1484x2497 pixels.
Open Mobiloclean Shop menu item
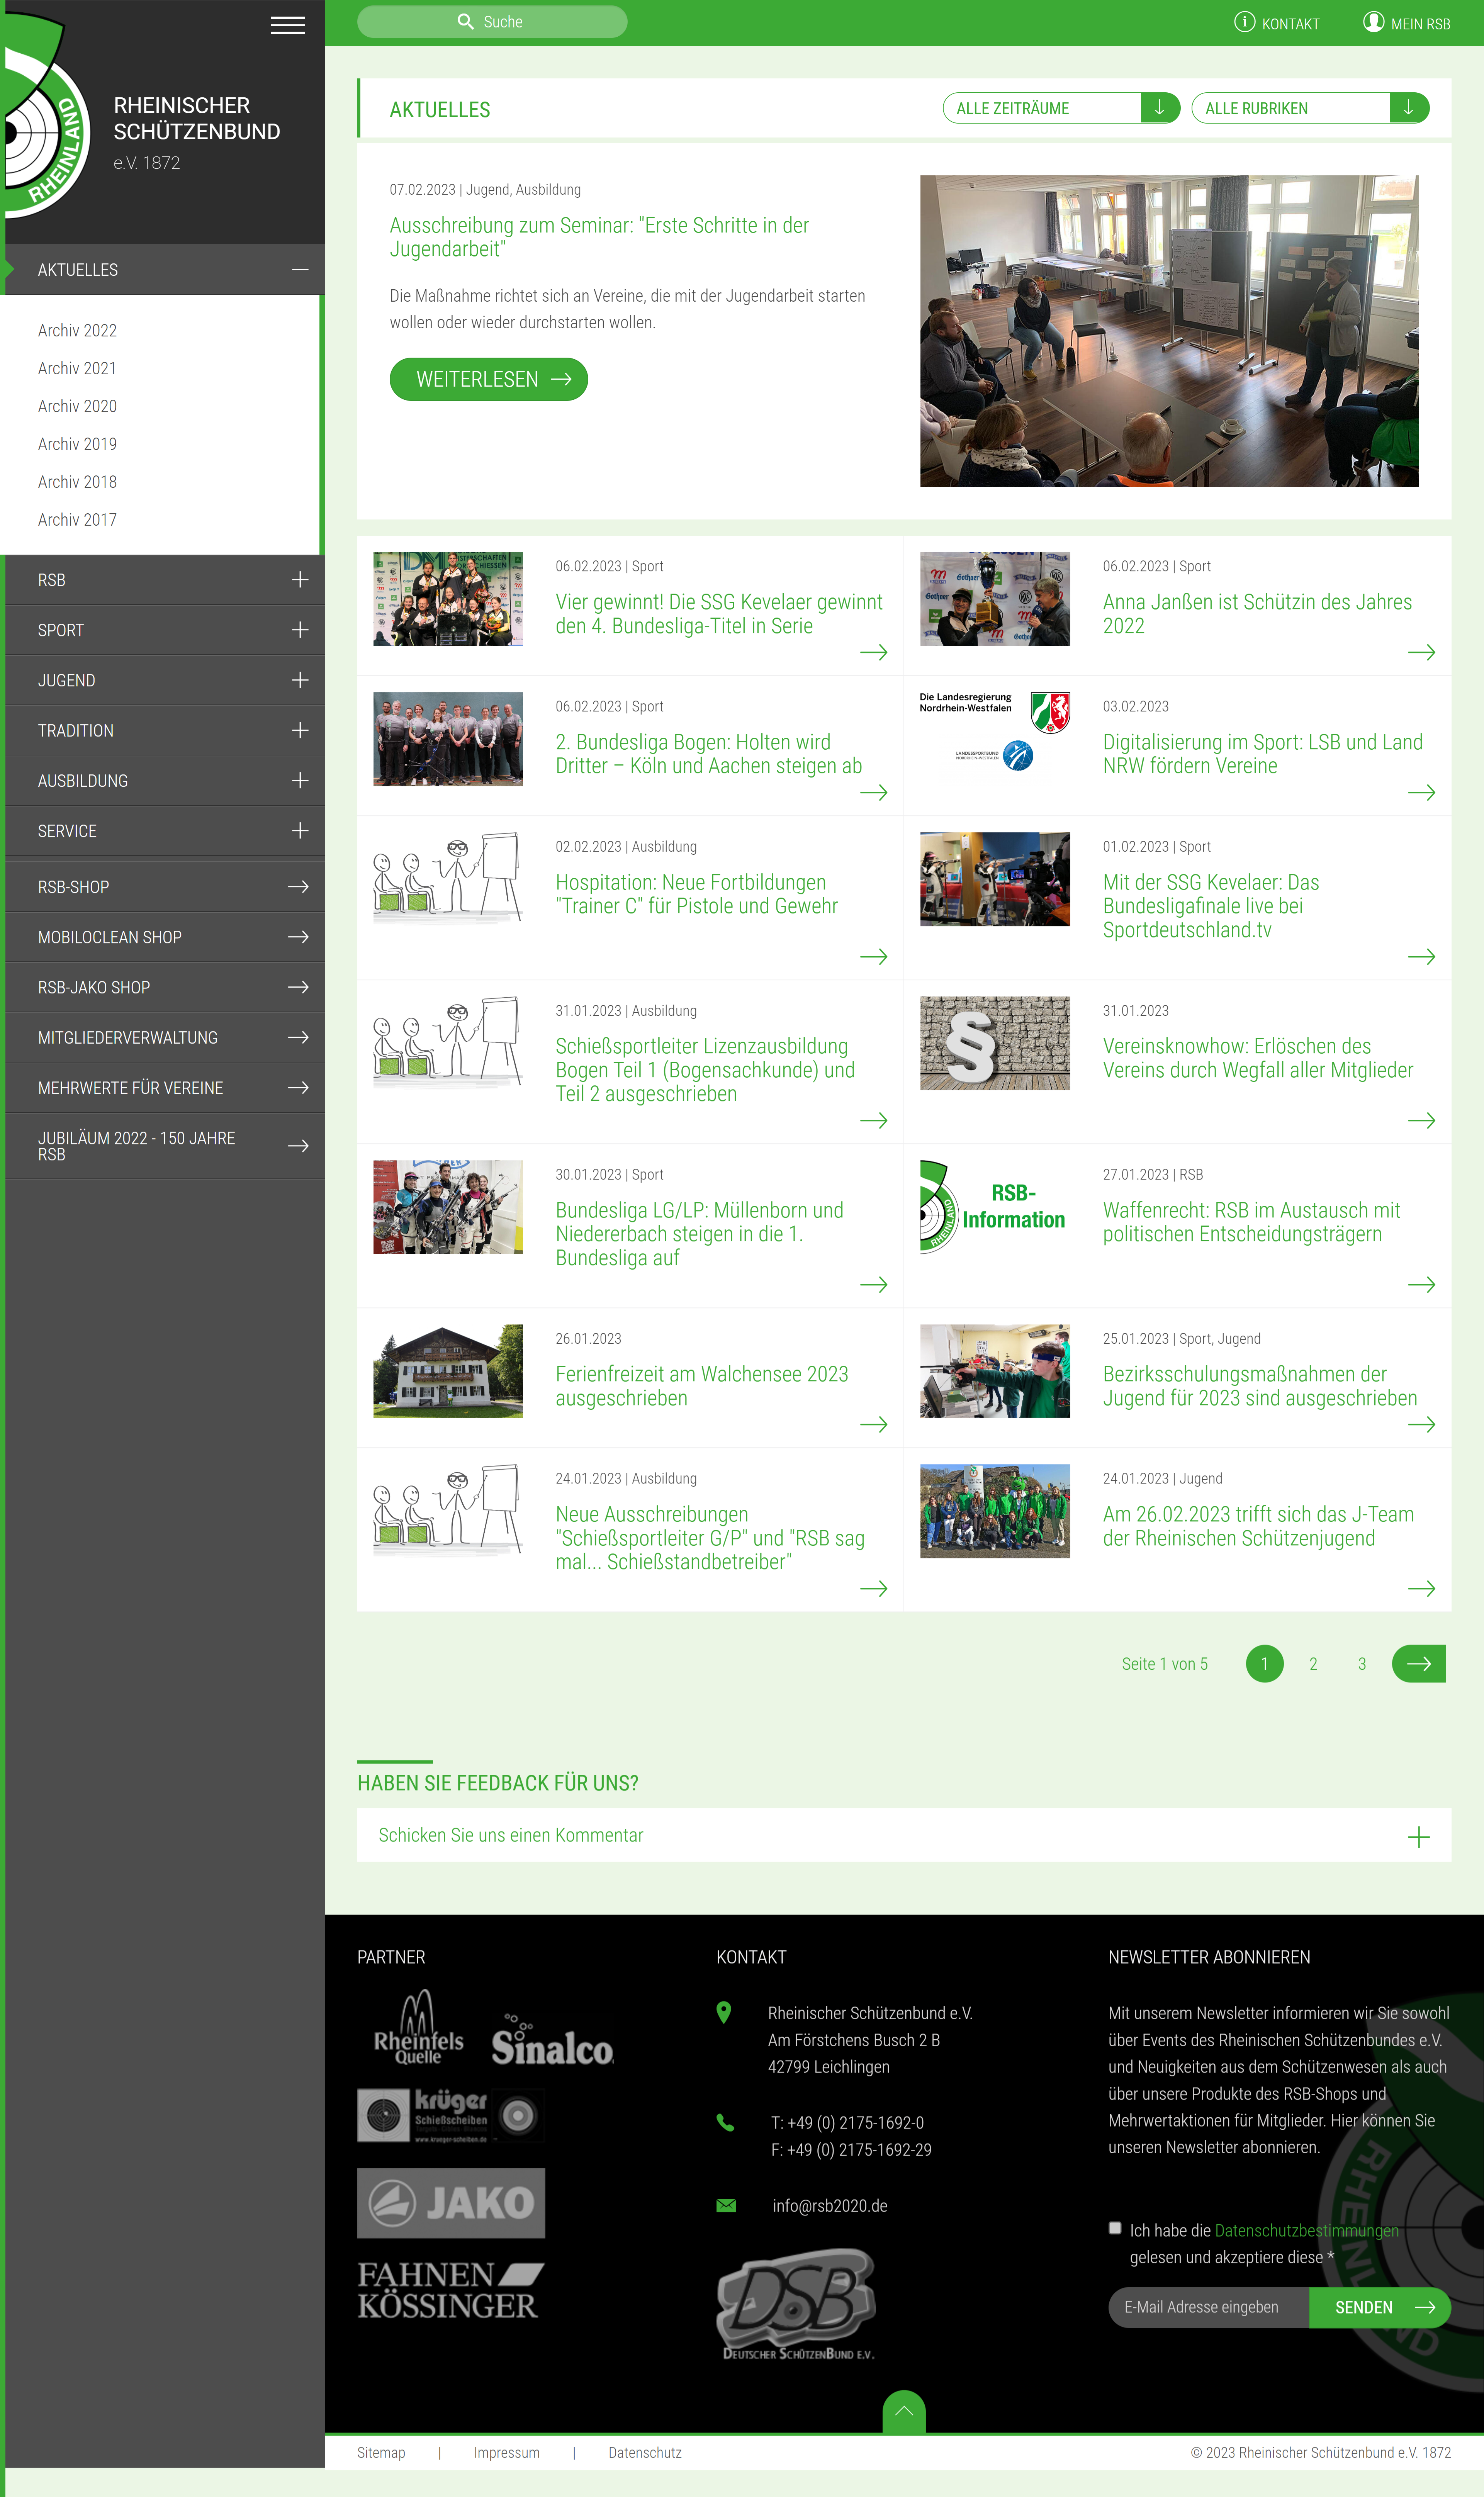(165, 937)
